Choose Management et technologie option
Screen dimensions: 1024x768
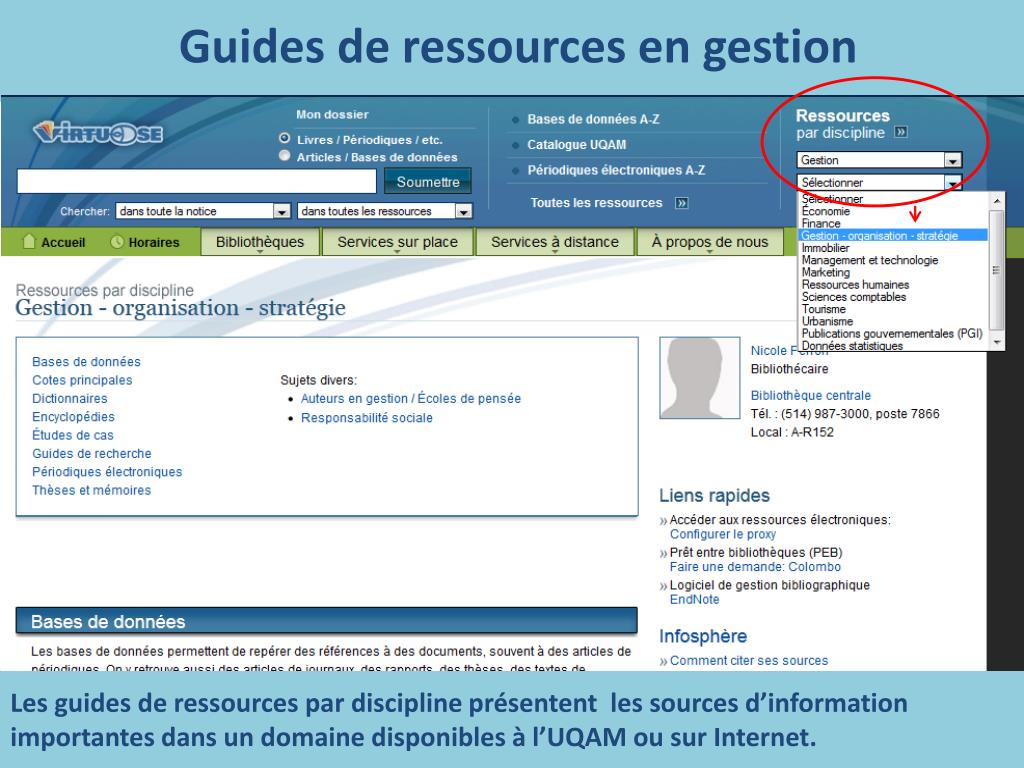point(870,260)
